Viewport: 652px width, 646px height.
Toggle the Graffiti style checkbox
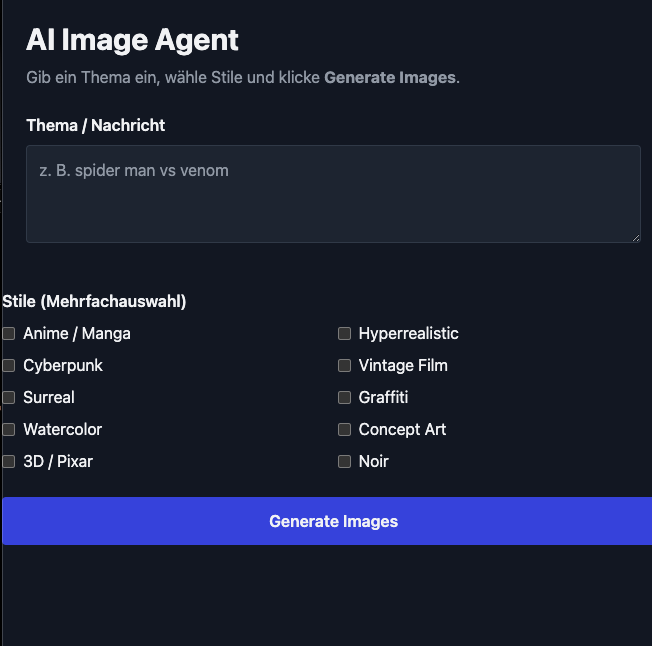(345, 397)
